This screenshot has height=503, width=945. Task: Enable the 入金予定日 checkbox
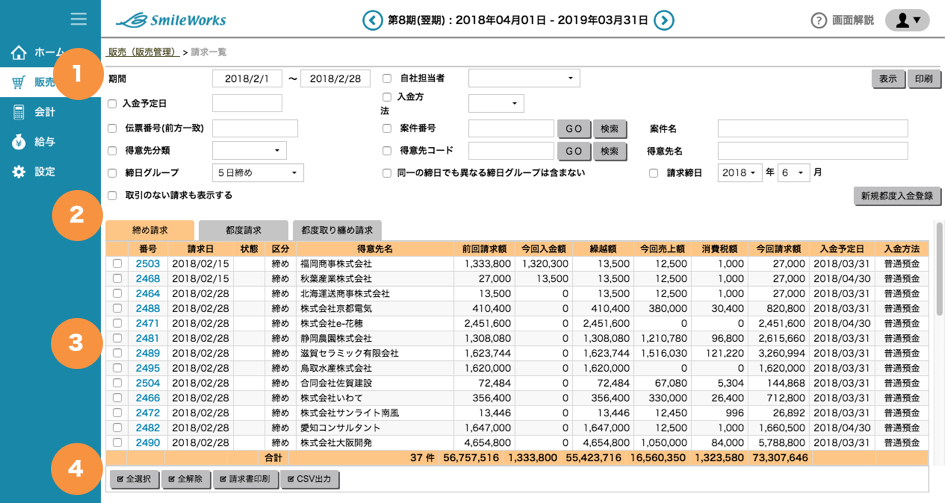click(x=112, y=104)
